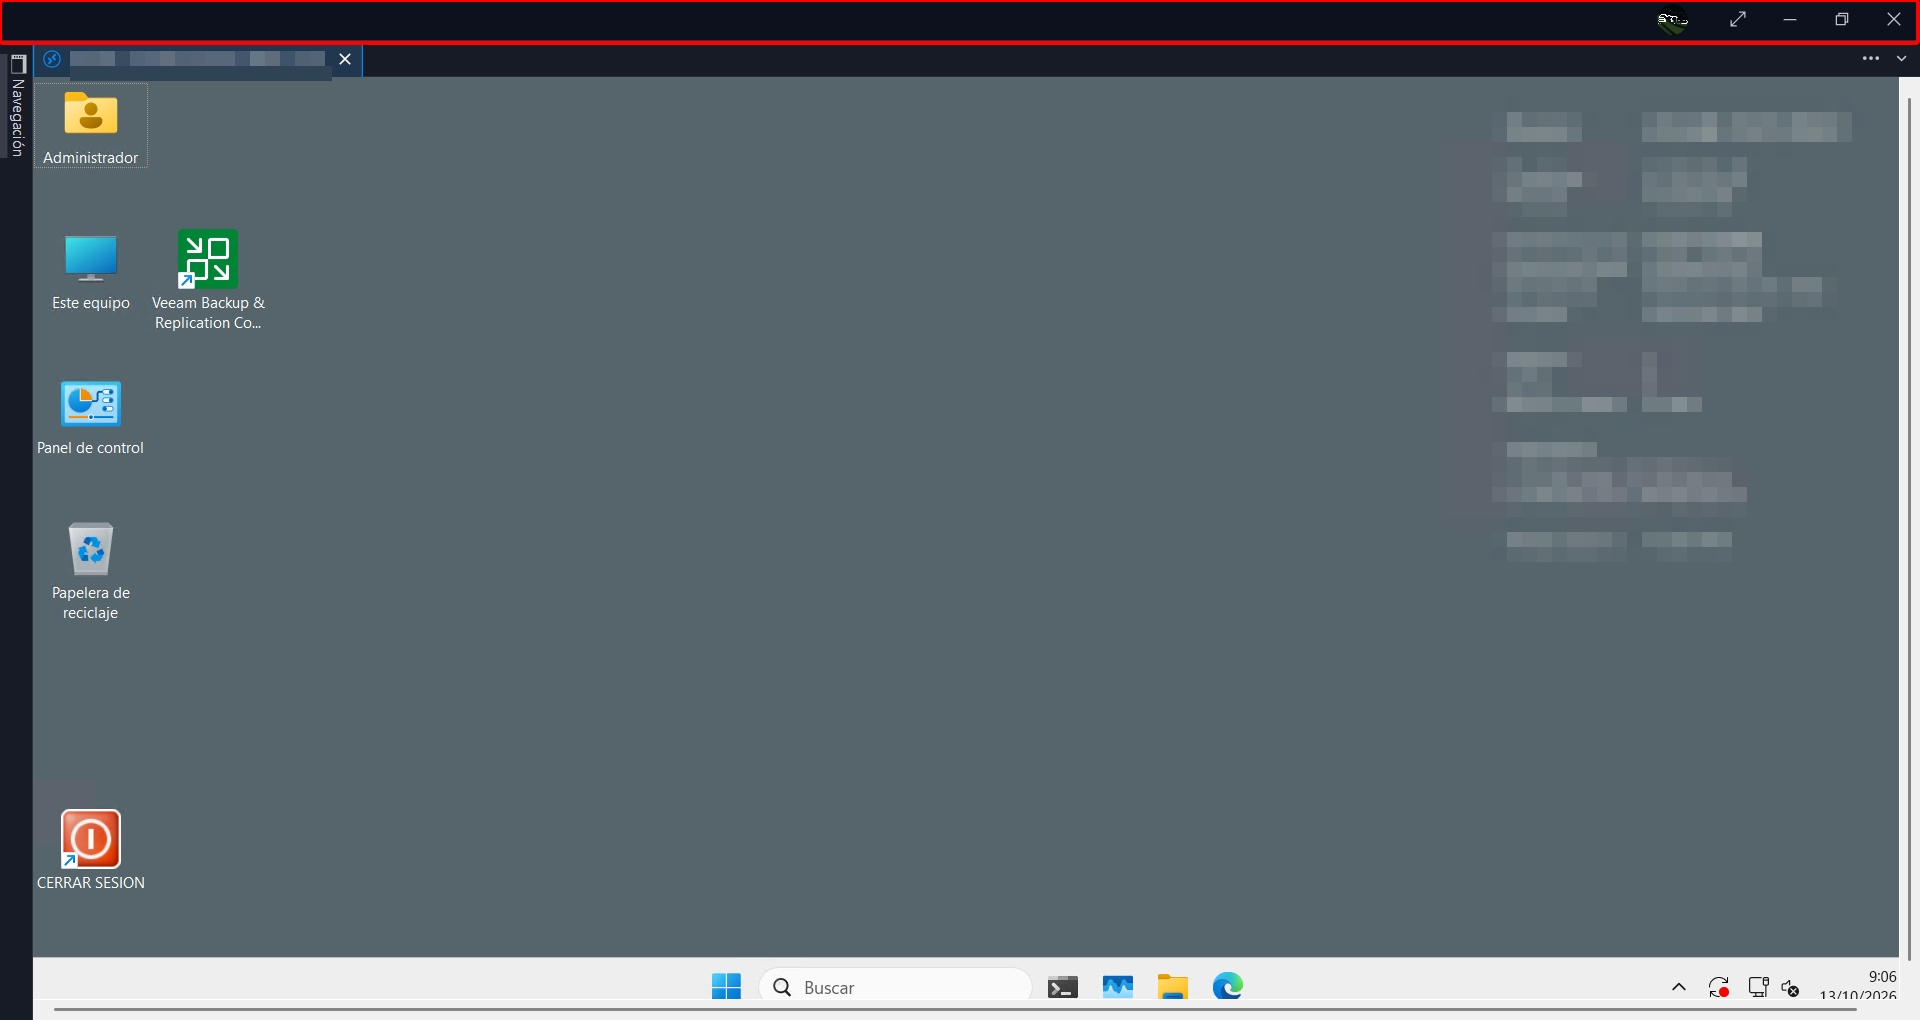Click the vertical scrollbar on the right edge
Screen dimensions: 1920x1020
pos(1909,530)
